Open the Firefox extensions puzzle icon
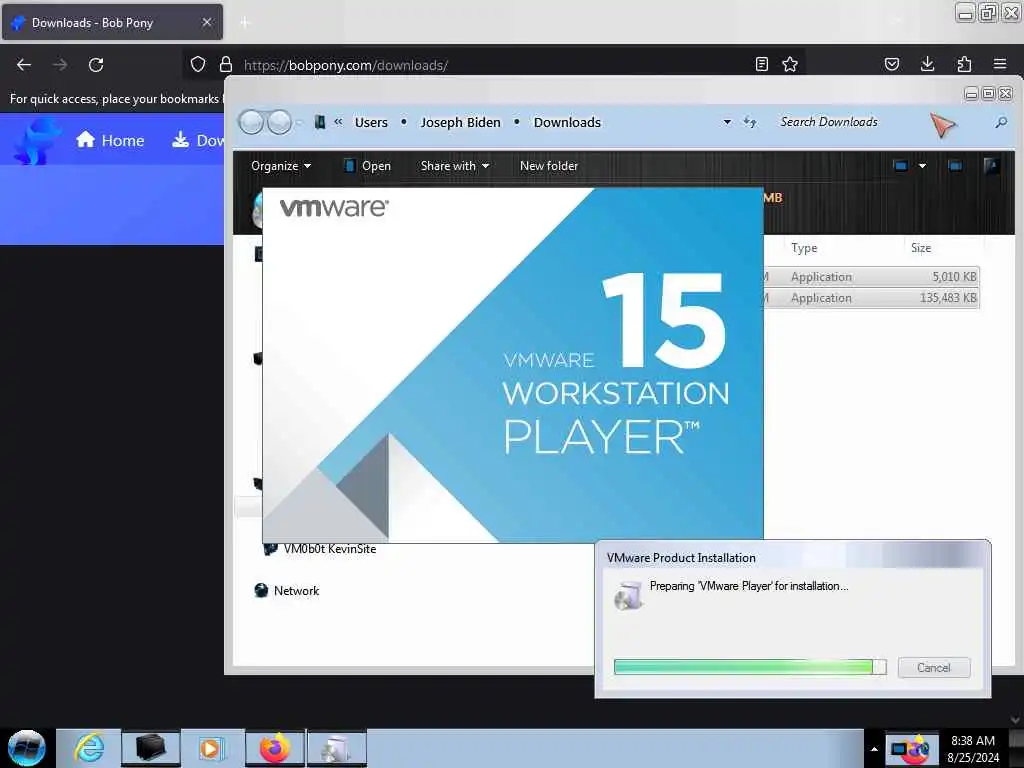The image size is (1024, 768). (964, 64)
